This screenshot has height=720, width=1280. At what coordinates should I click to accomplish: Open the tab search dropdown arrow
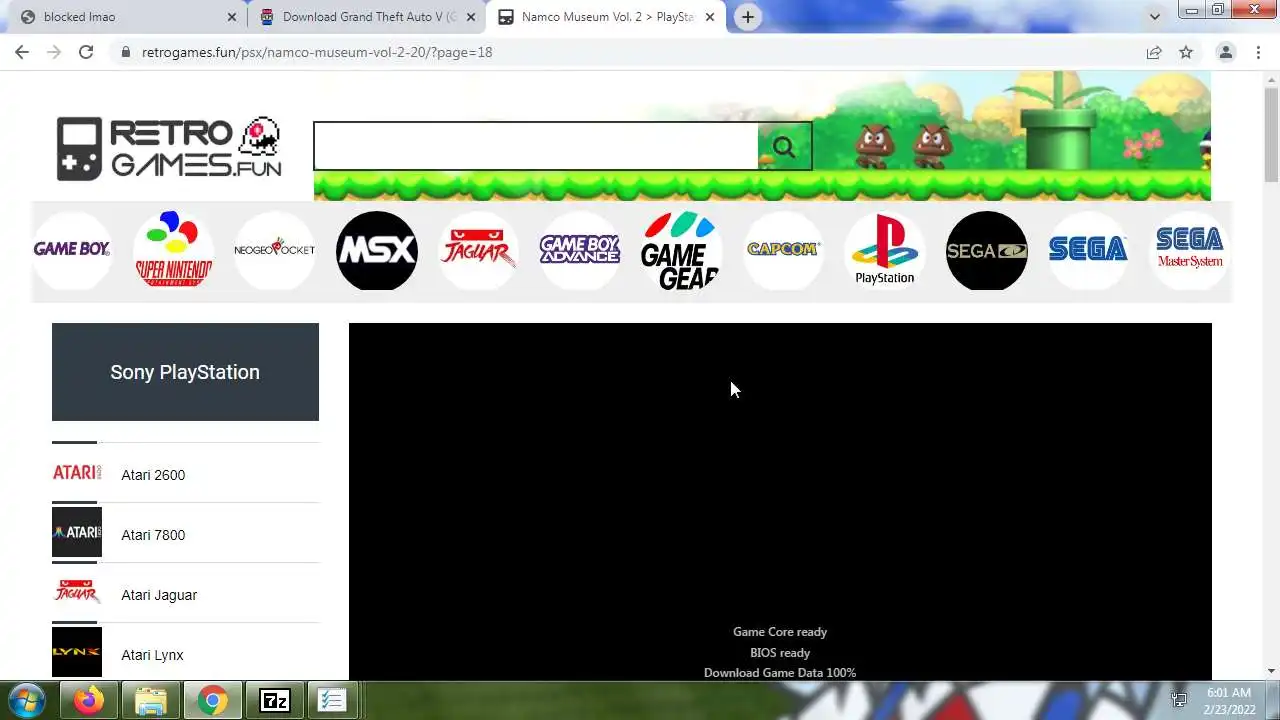1154,17
